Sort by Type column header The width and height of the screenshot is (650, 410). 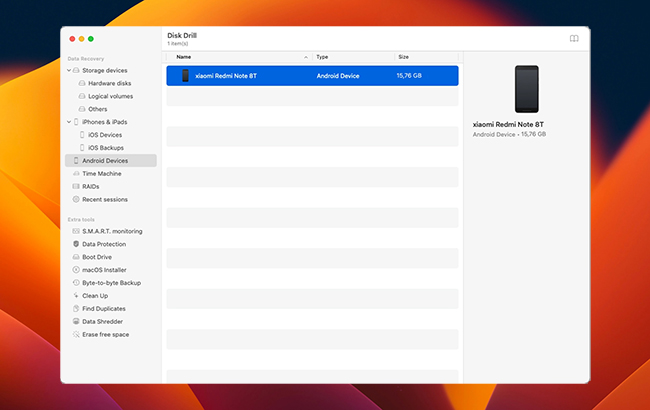(322, 57)
